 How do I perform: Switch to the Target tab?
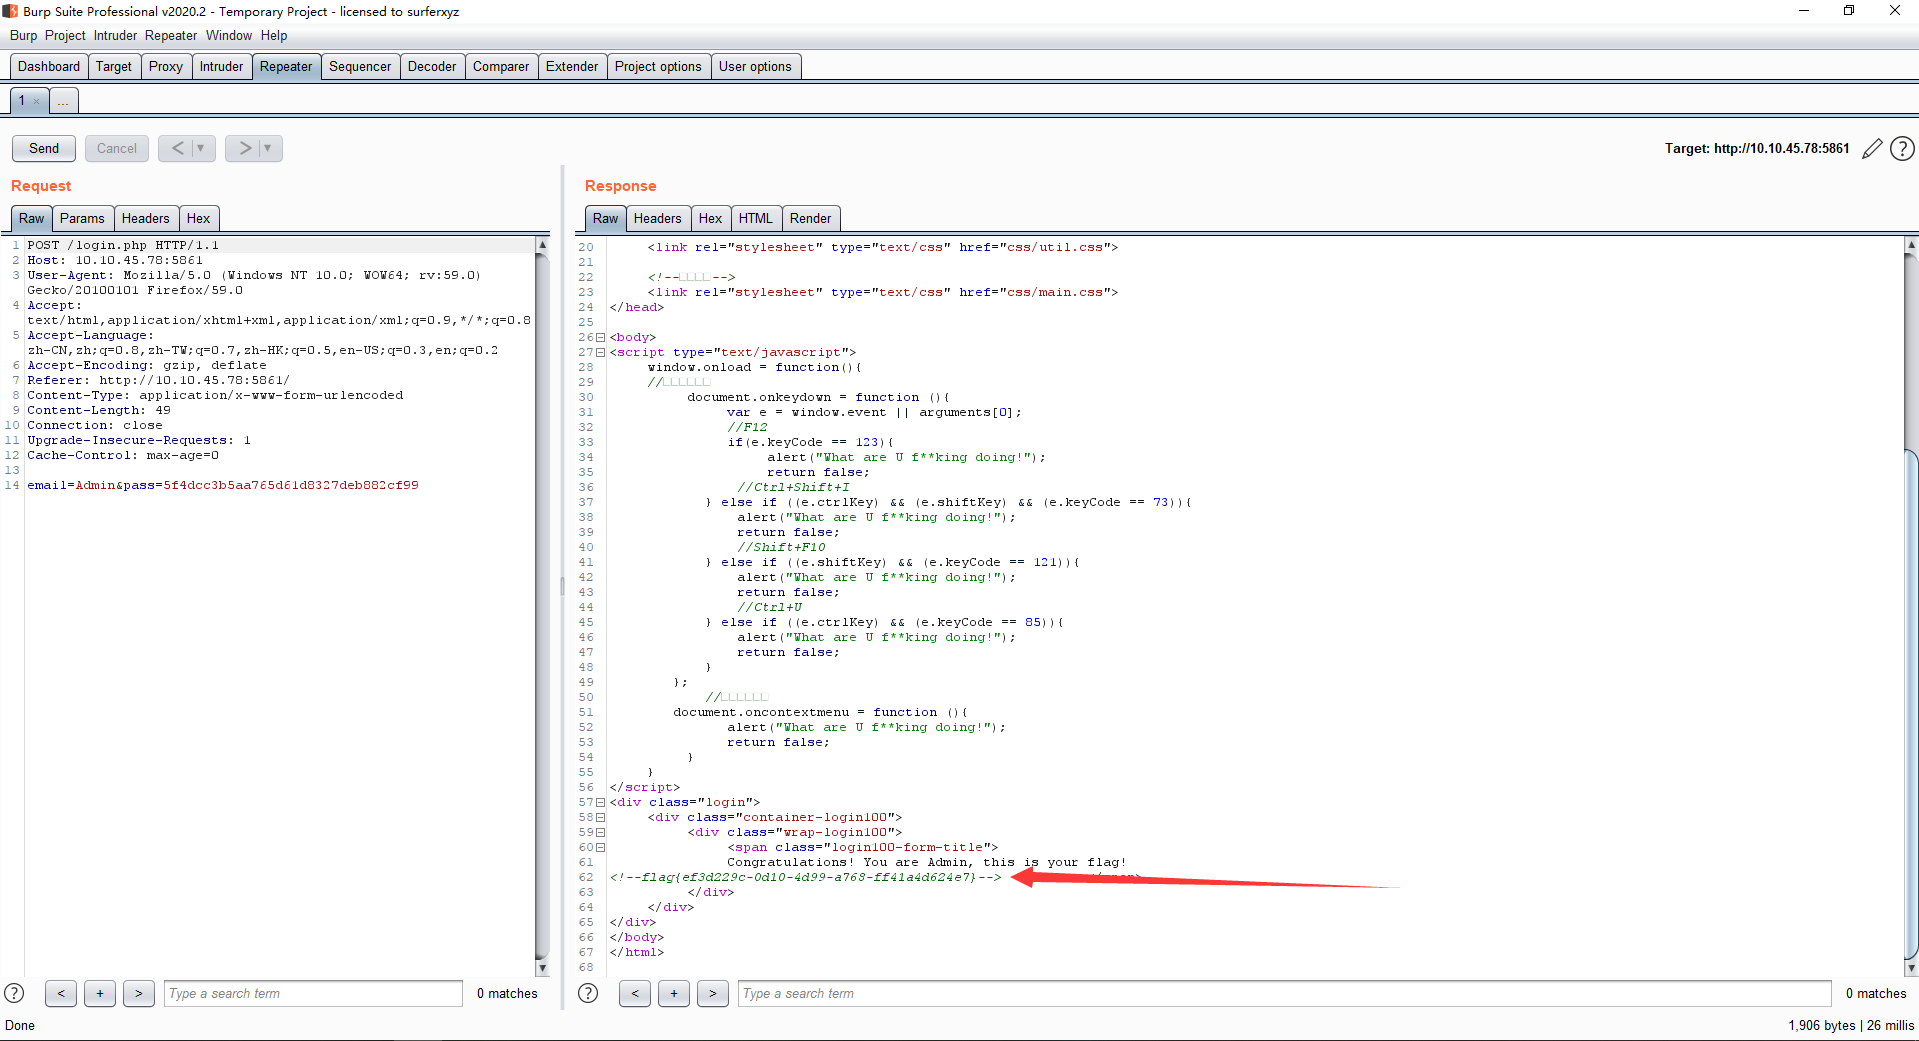point(114,66)
